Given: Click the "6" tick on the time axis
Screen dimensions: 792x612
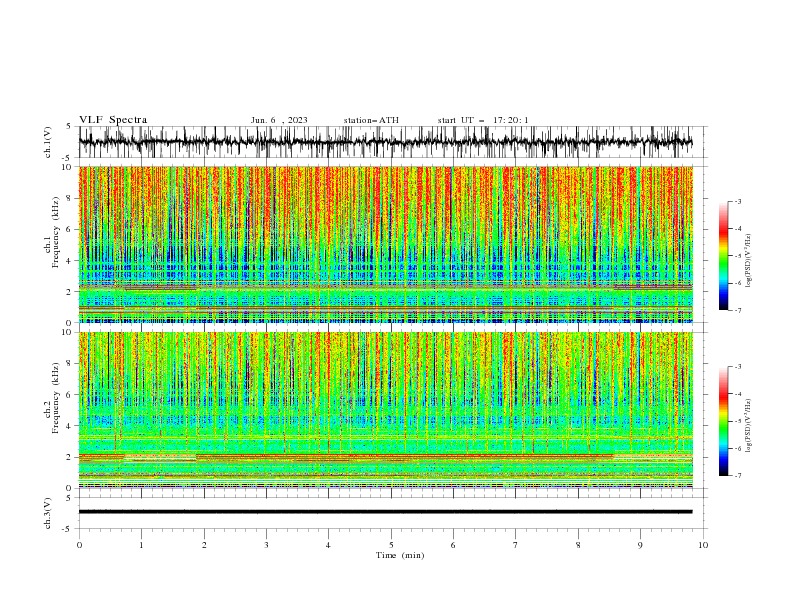Looking at the screenshot, I should (x=453, y=545).
